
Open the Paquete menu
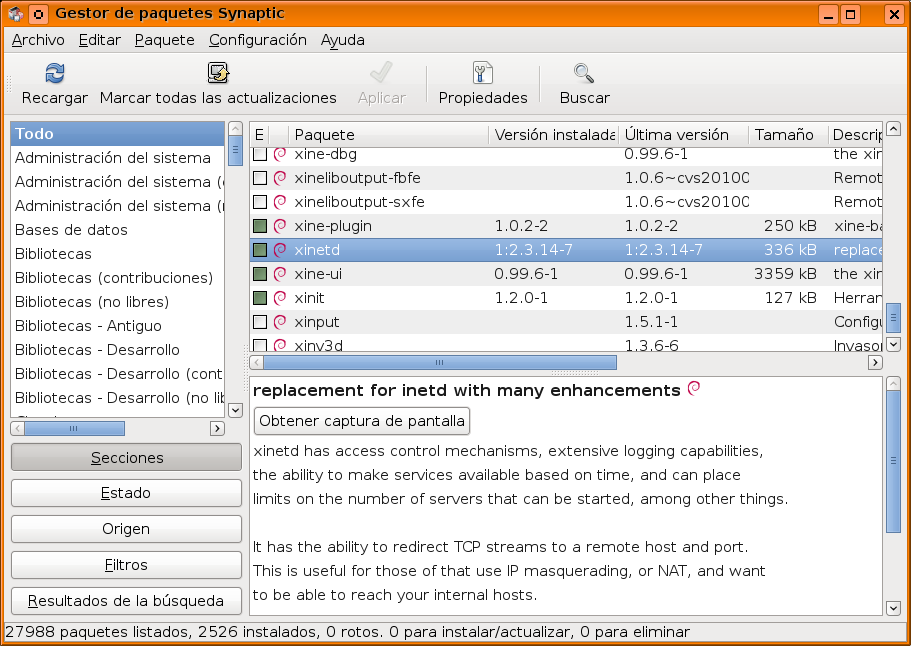164,40
